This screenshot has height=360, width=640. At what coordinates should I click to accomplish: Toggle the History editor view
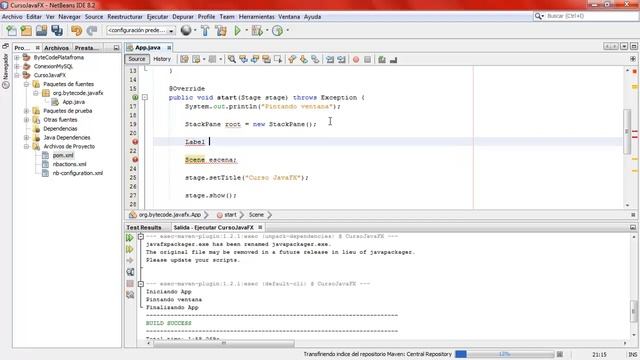162,59
